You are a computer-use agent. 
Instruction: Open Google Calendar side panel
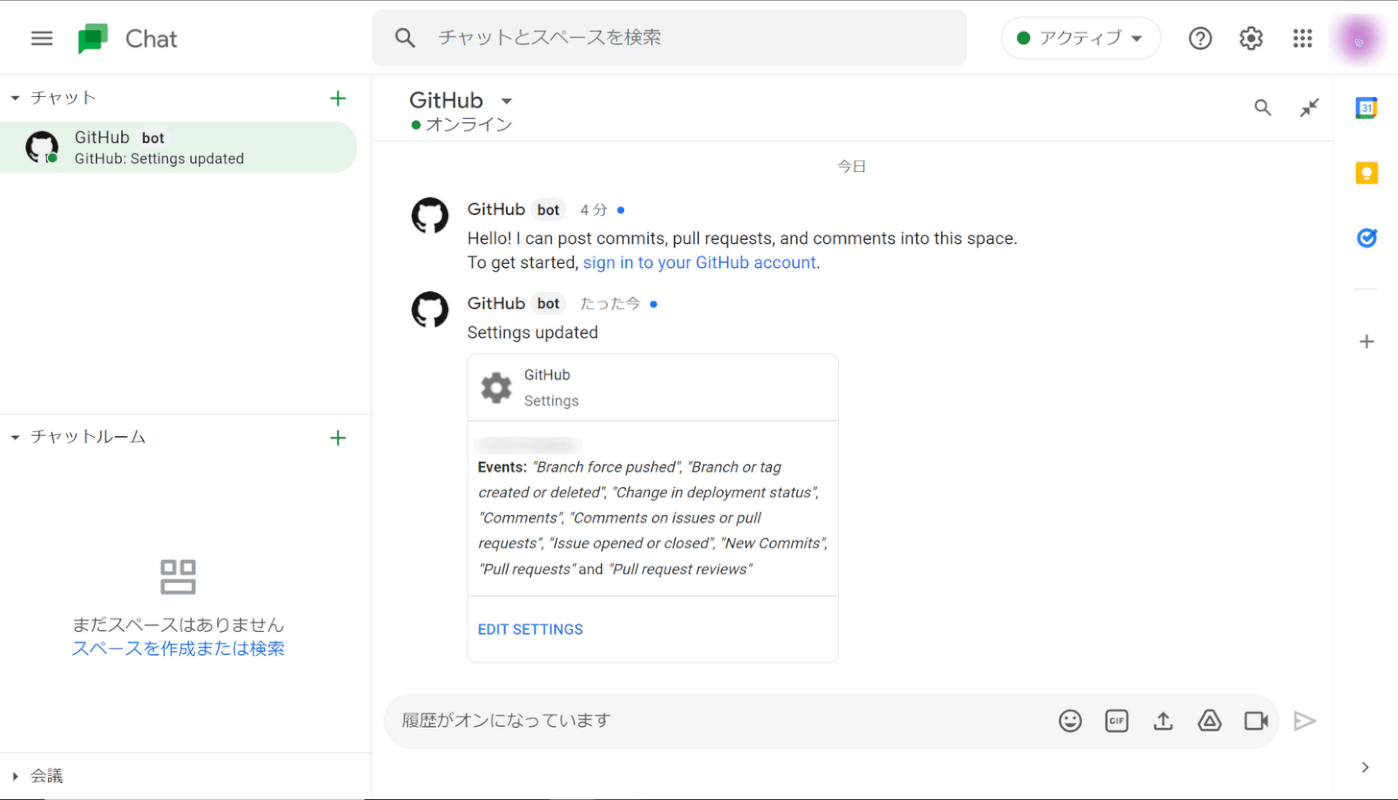(1366, 108)
